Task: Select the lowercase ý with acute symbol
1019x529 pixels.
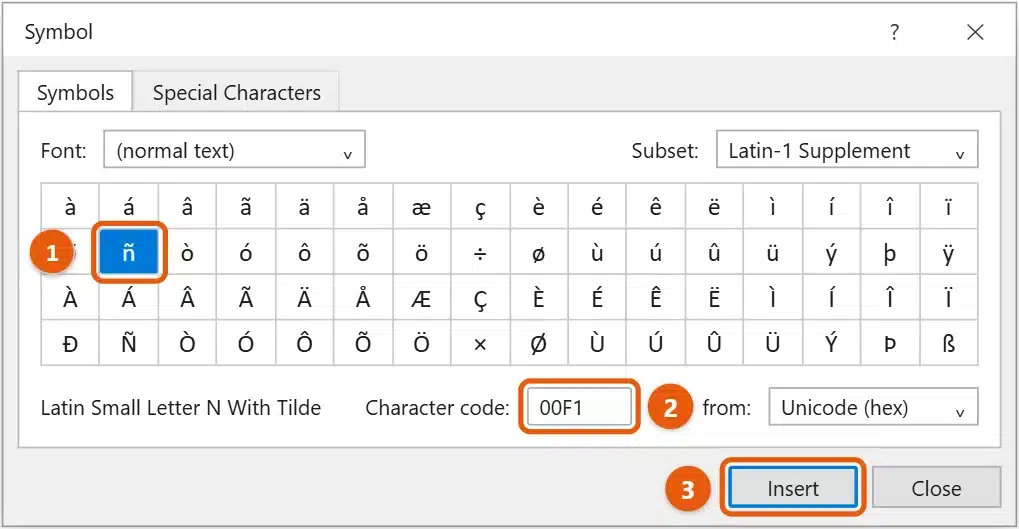Action: pos(831,252)
